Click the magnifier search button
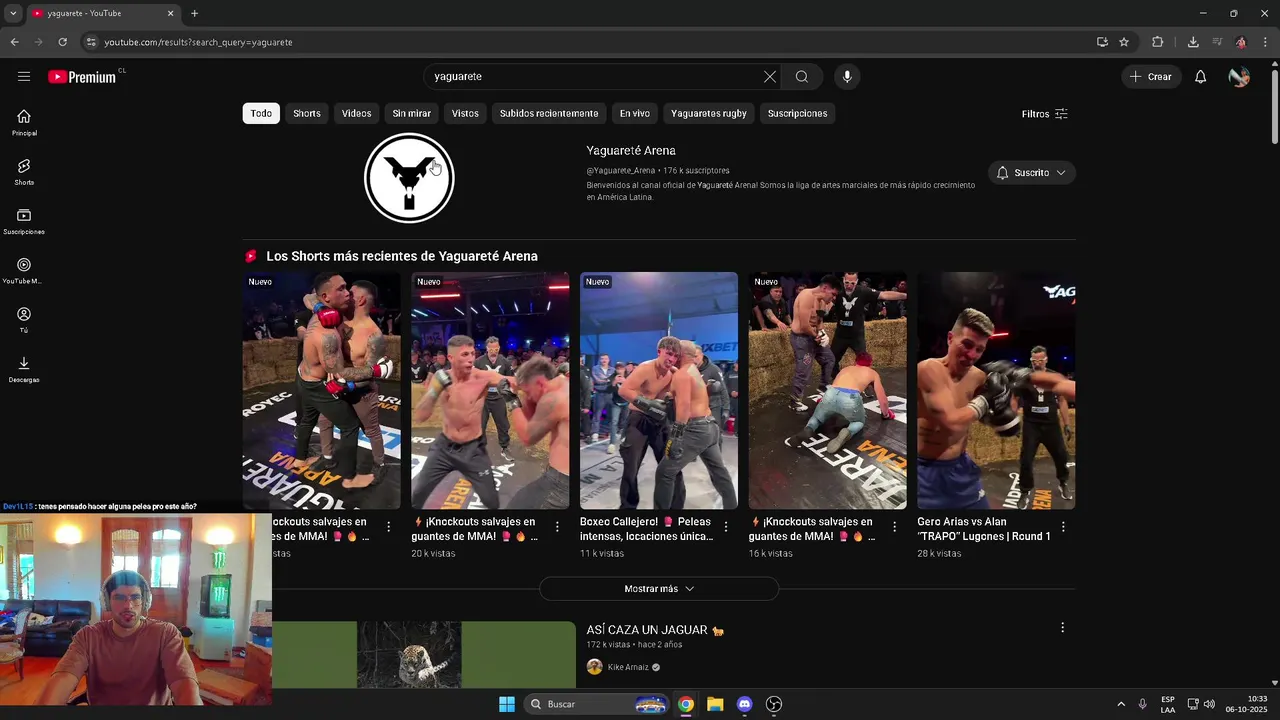 [x=802, y=76]
